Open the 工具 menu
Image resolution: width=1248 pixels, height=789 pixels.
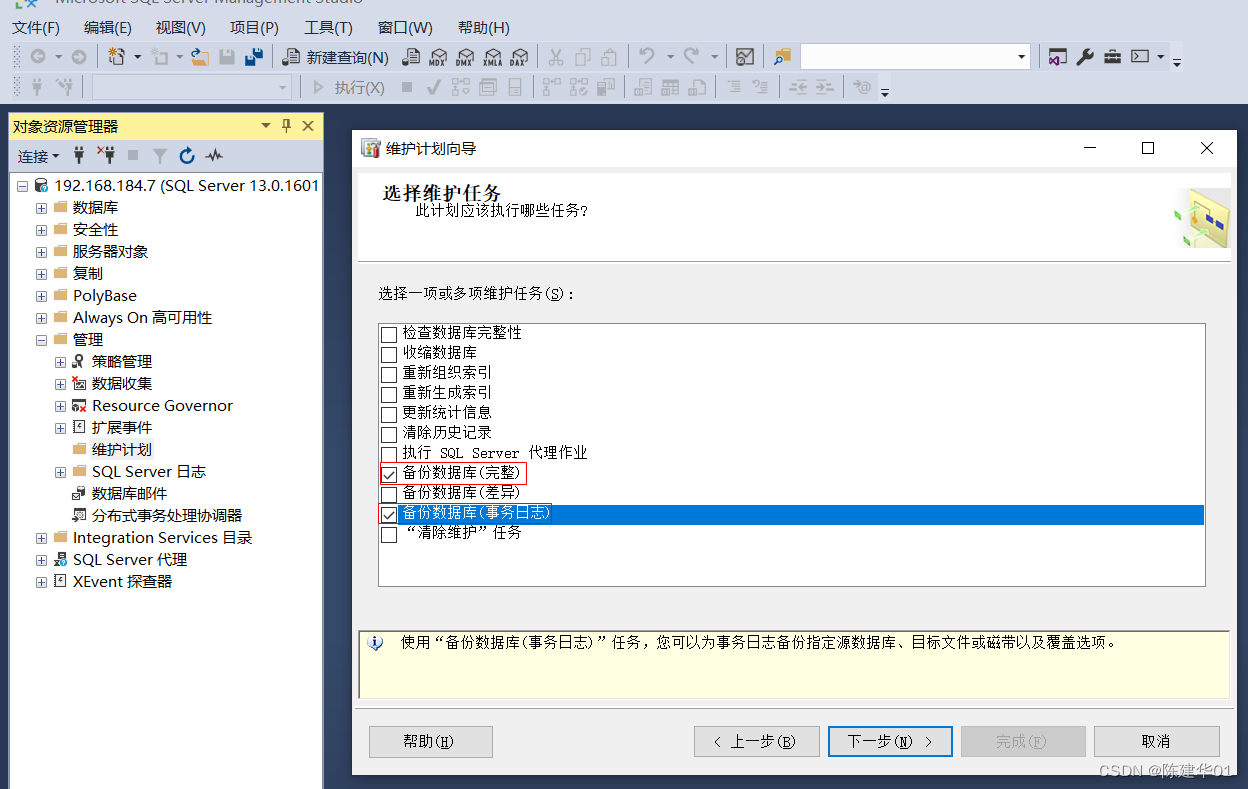[x=328, y=27]
